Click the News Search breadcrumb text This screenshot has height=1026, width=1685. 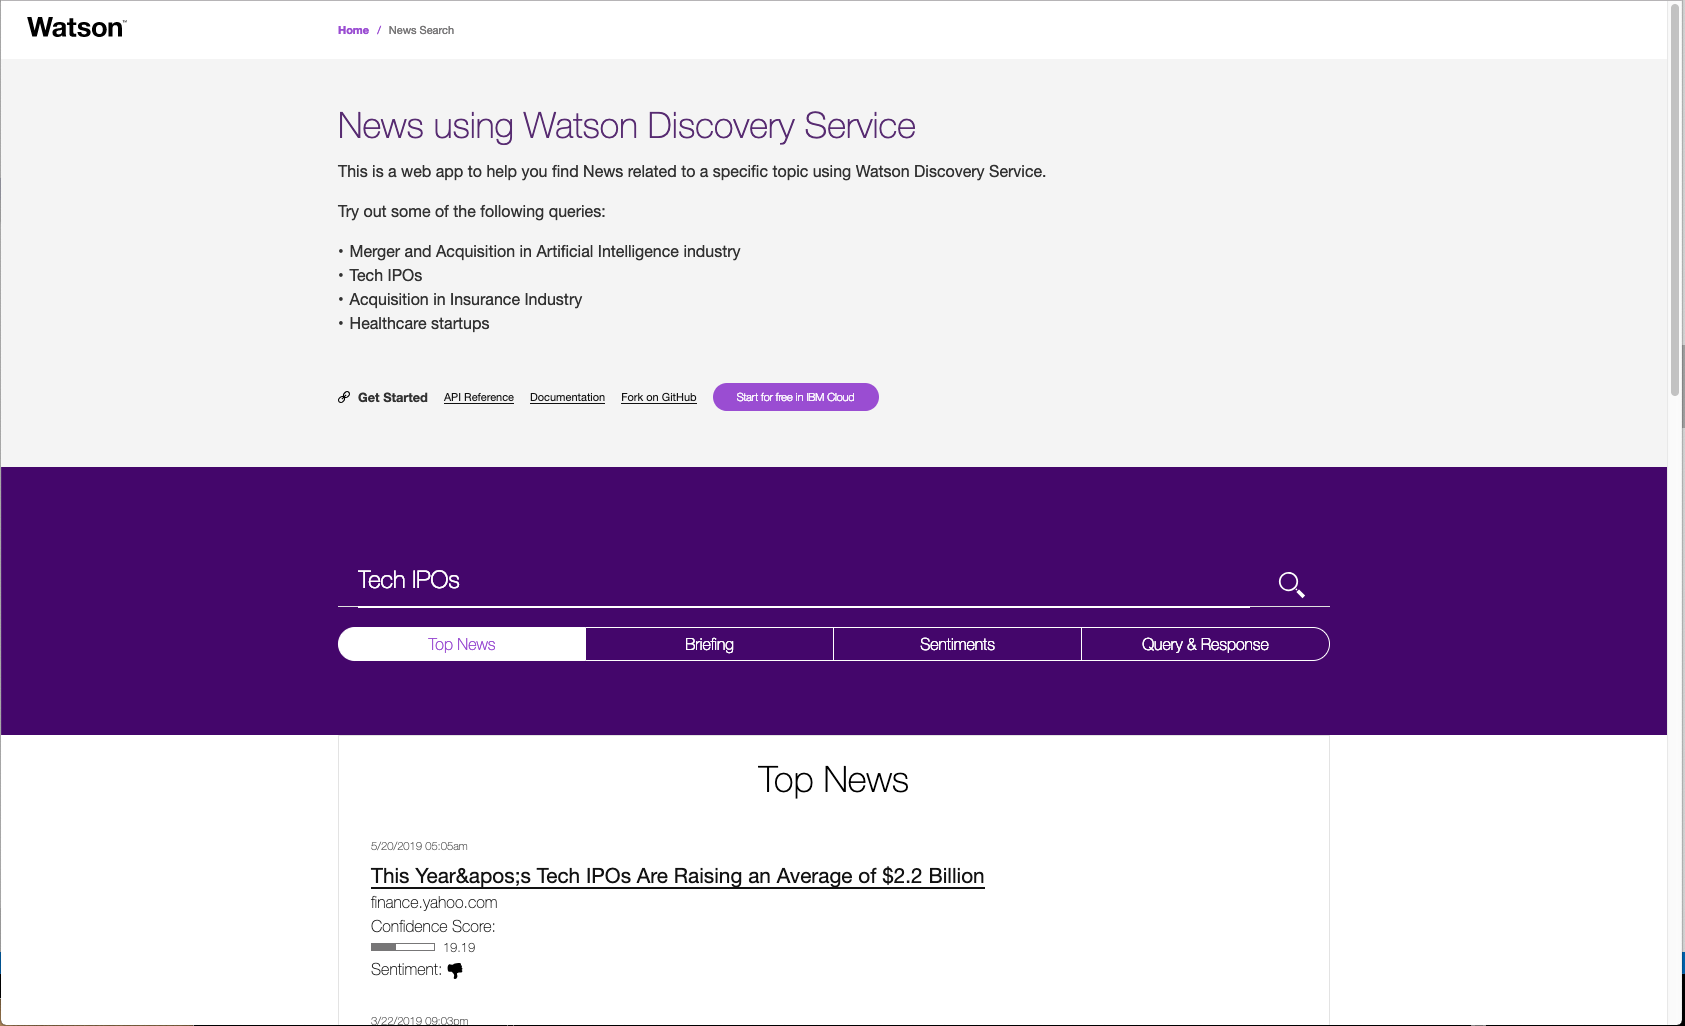tap(421, 30)
